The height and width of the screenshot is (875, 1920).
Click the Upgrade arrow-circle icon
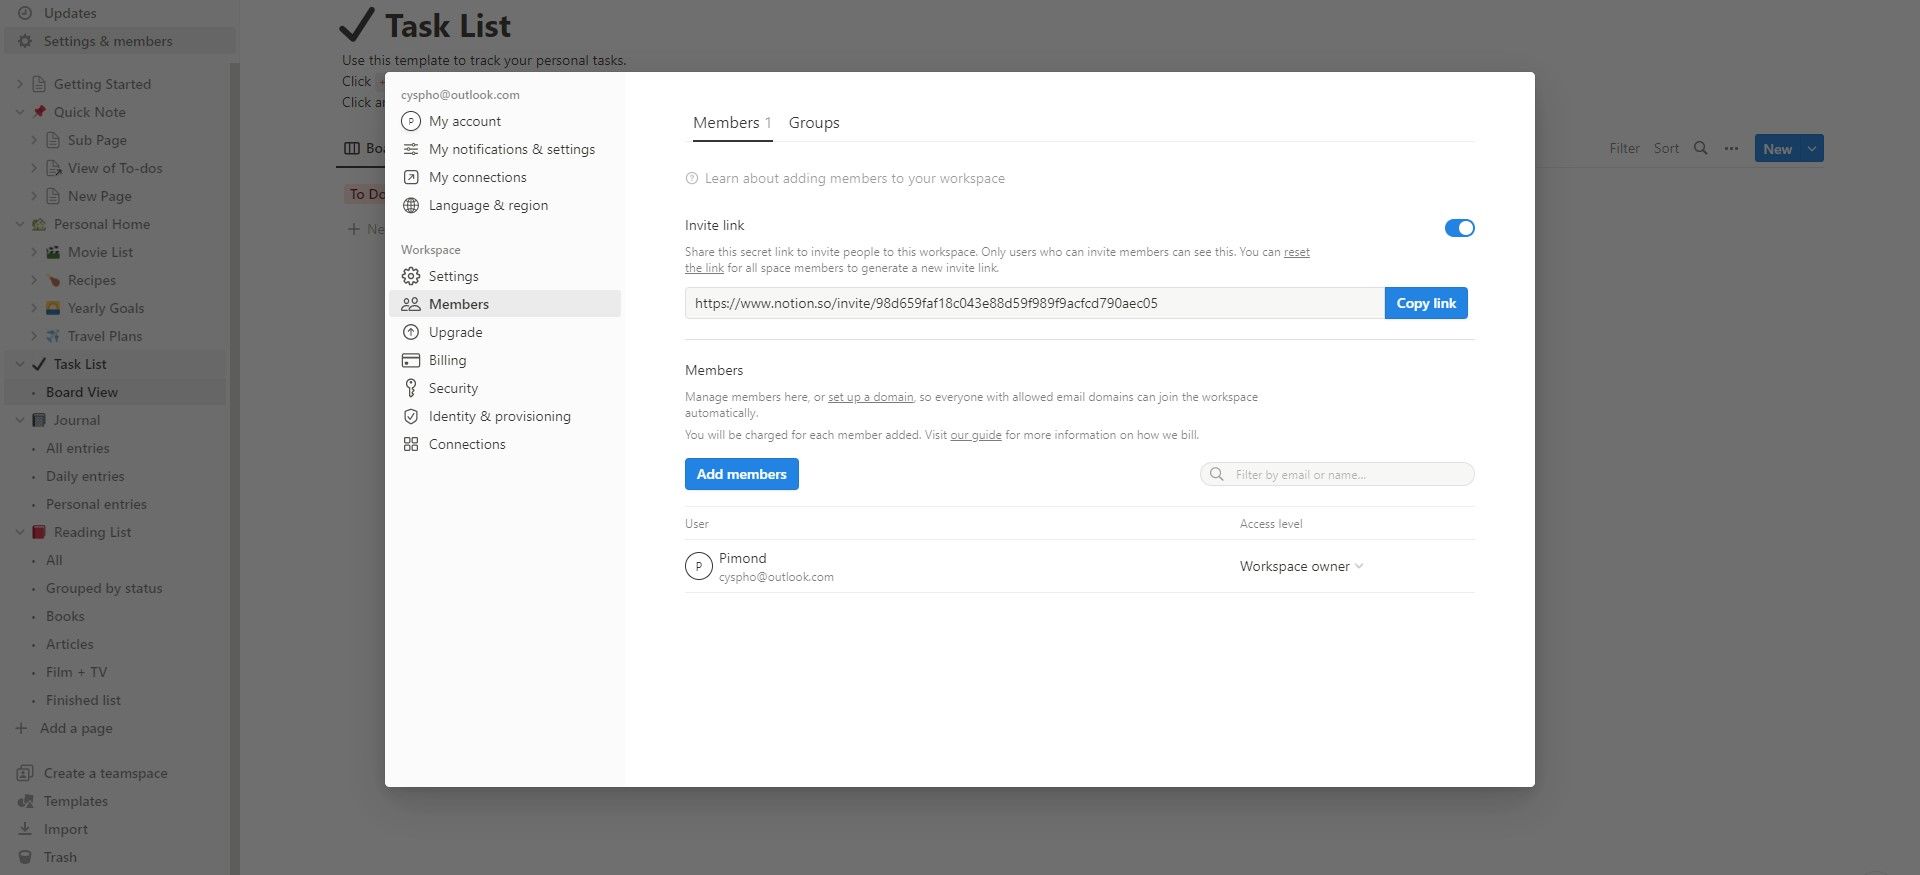tap(410, 332)
